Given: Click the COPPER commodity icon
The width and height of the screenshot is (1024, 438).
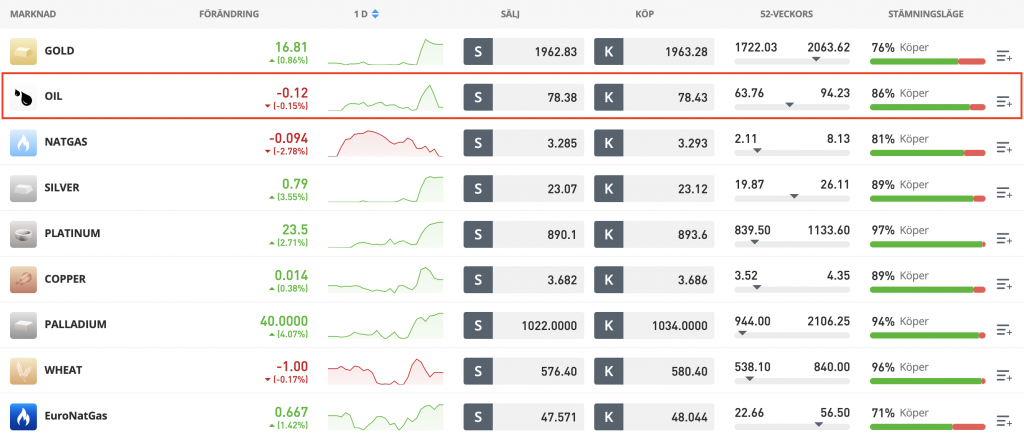Looking at the screenshot, I should [x=23, y=279].
